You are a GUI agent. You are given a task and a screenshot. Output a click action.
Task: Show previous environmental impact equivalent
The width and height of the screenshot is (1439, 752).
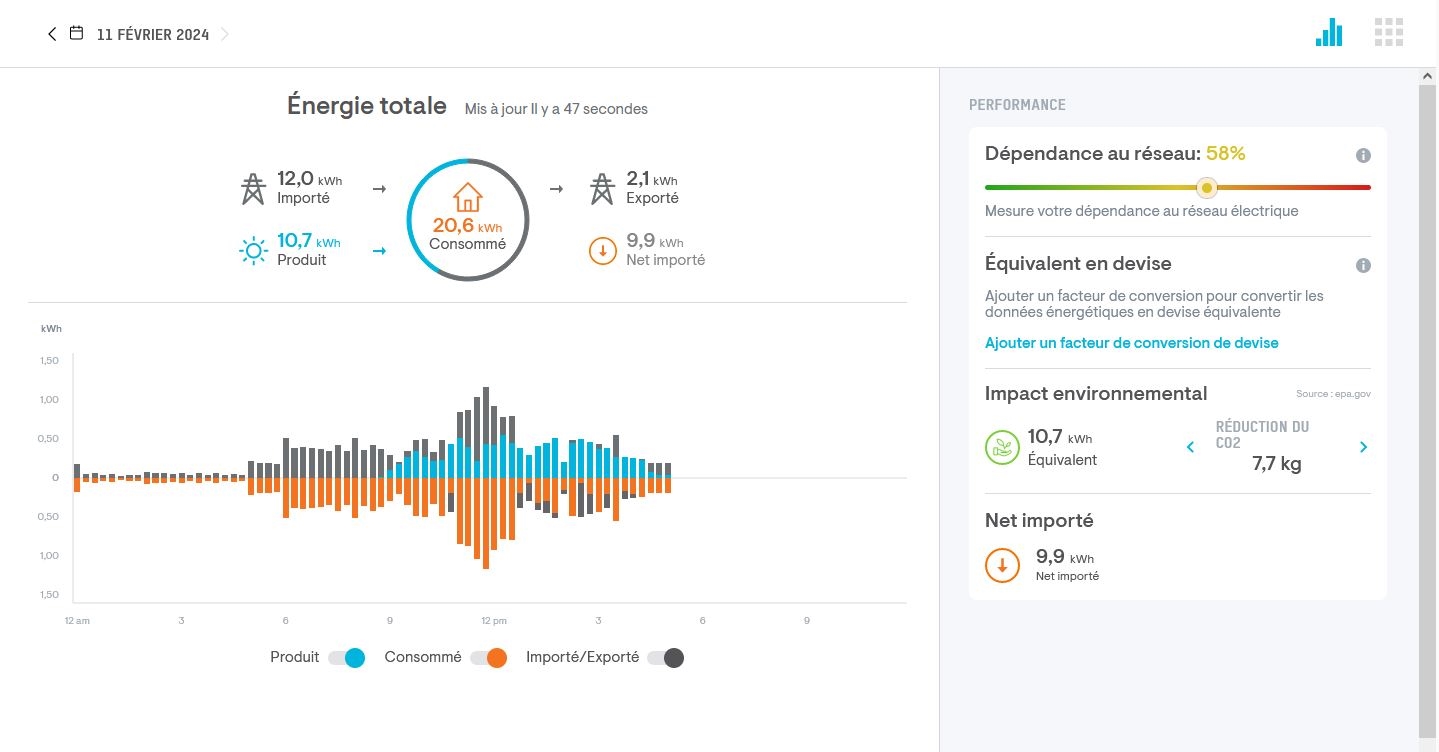[1190, 447]
